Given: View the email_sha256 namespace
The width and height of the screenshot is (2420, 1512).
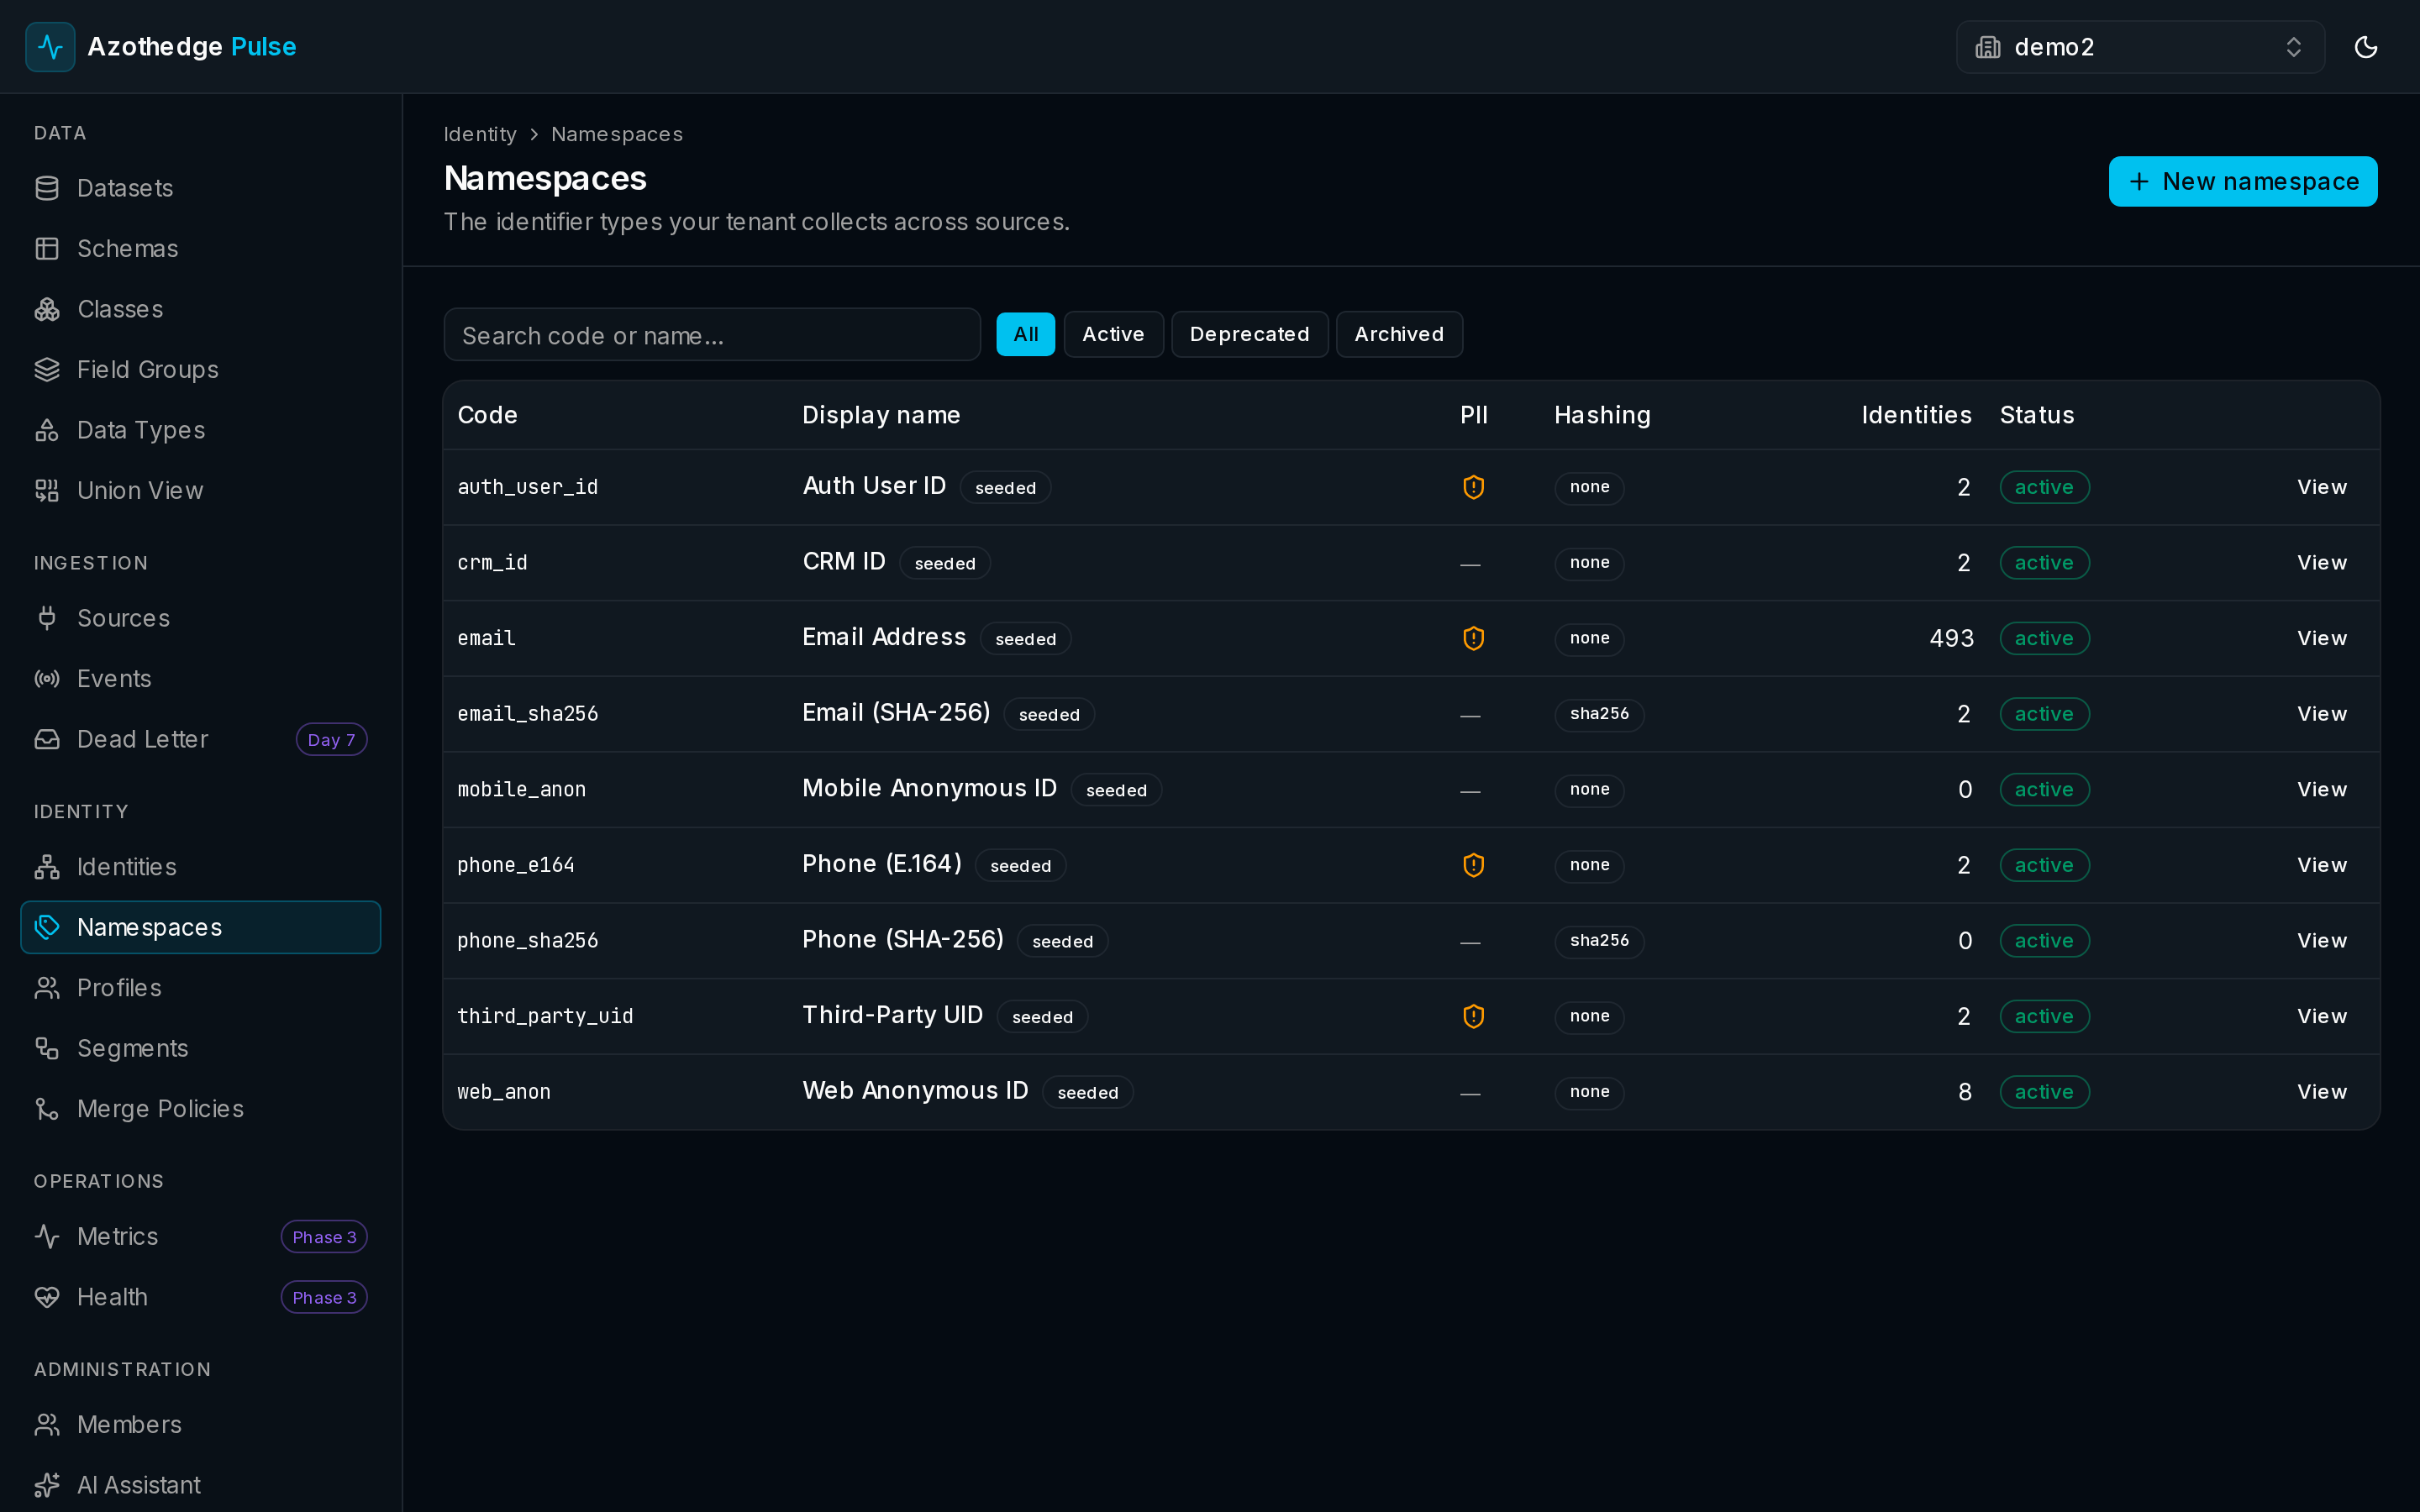Looking at the screenshot, I should pyautogui.click(x=2321, y=714).
